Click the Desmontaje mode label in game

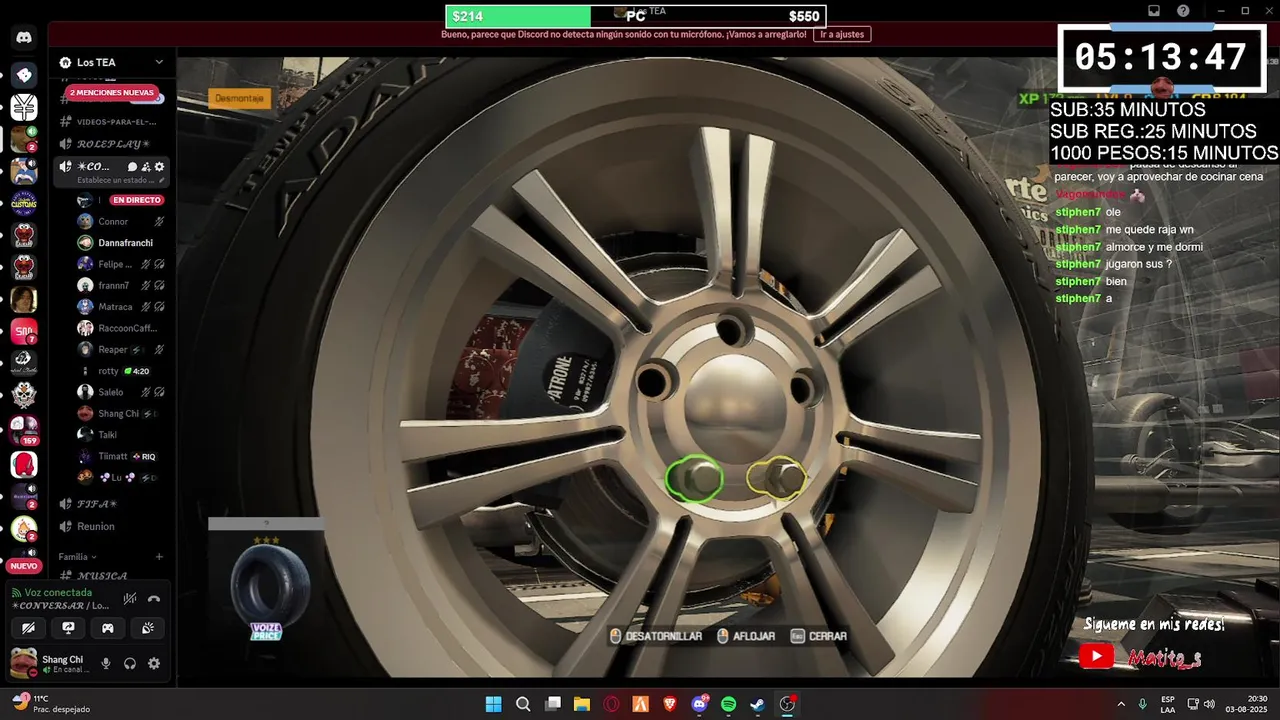[x=240, y=98]
